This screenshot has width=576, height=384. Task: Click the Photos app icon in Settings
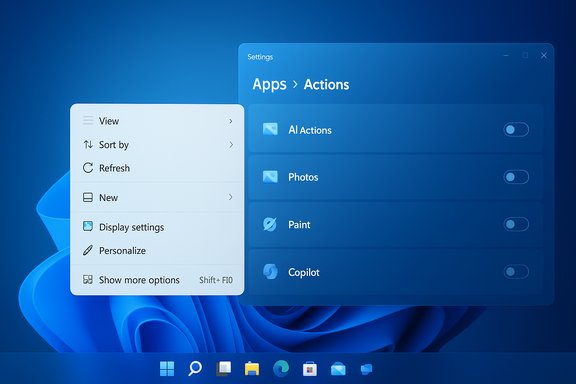pyautogui.click(x=270, y=177)
